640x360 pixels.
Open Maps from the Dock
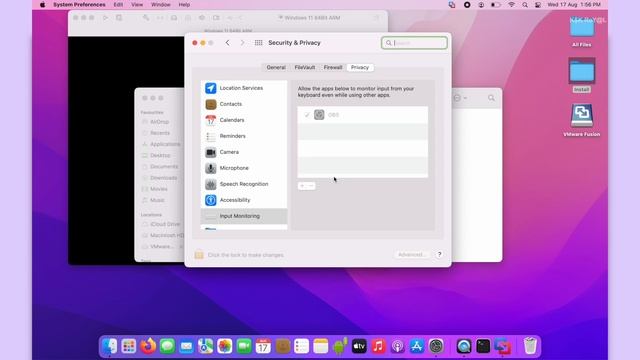tap(205, 346)
